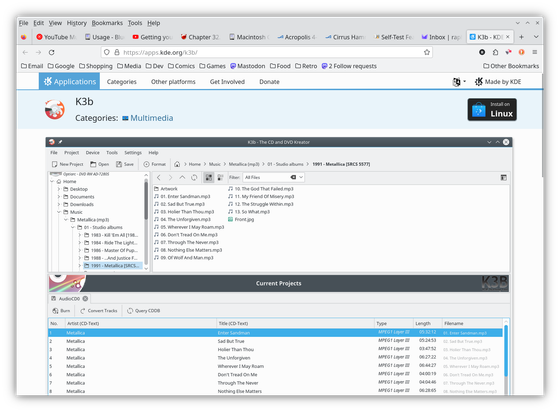Click the browser URL address field
Viewport: 560px width, 412px height.
[x=266, y=52]
